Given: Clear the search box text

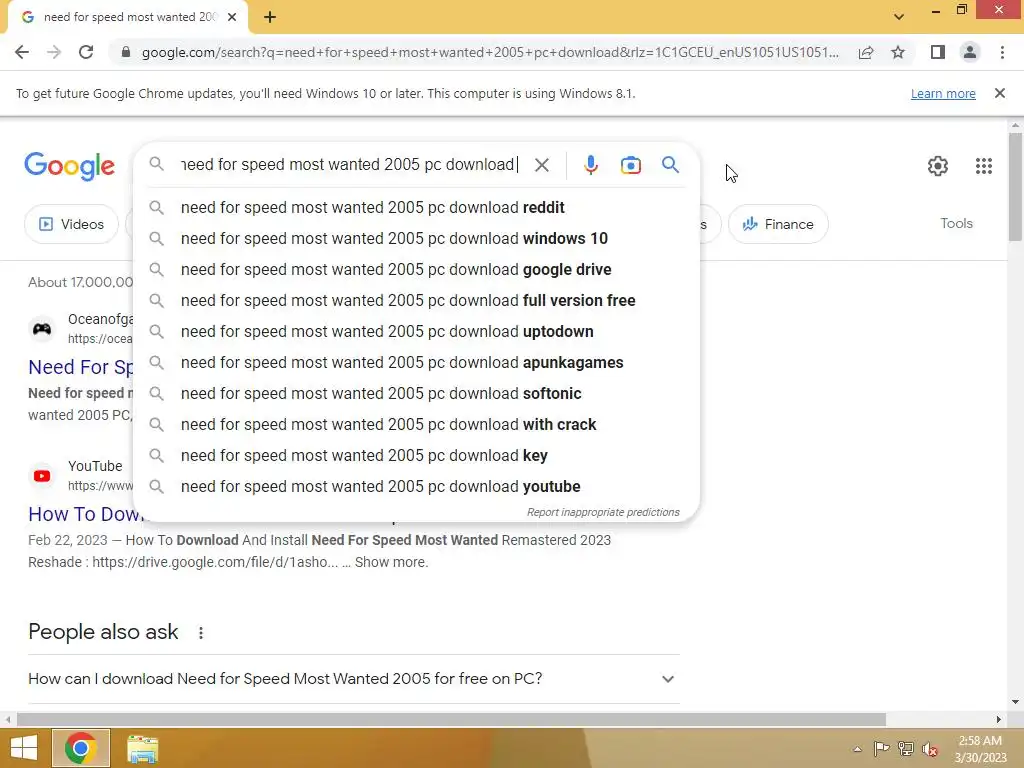Looking at the screenshot, I should point(541,165).
